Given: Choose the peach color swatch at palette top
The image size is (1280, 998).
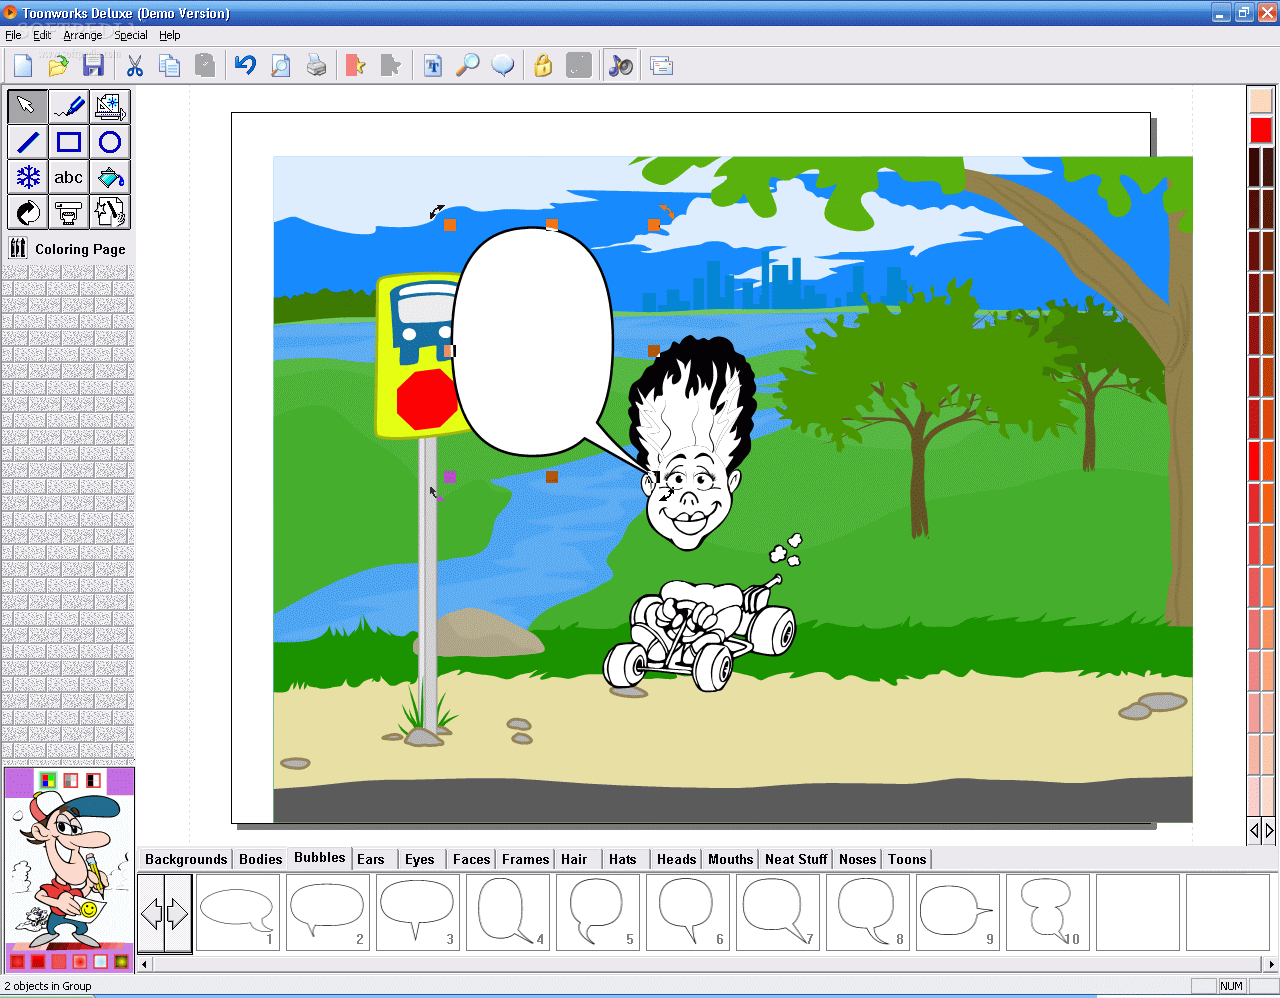Looking at the screenshot, I should [x=1261, y=101].
